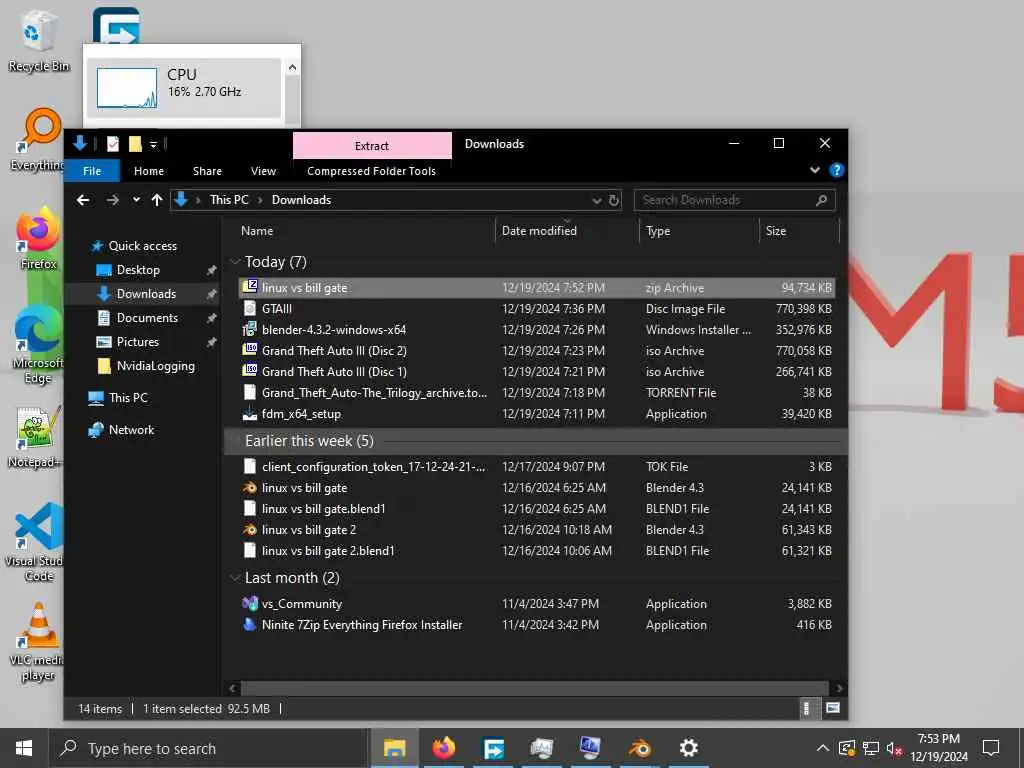Open the address bar history dropdown
Viewport: 1024px width, 768px height.
click(596, 200)
